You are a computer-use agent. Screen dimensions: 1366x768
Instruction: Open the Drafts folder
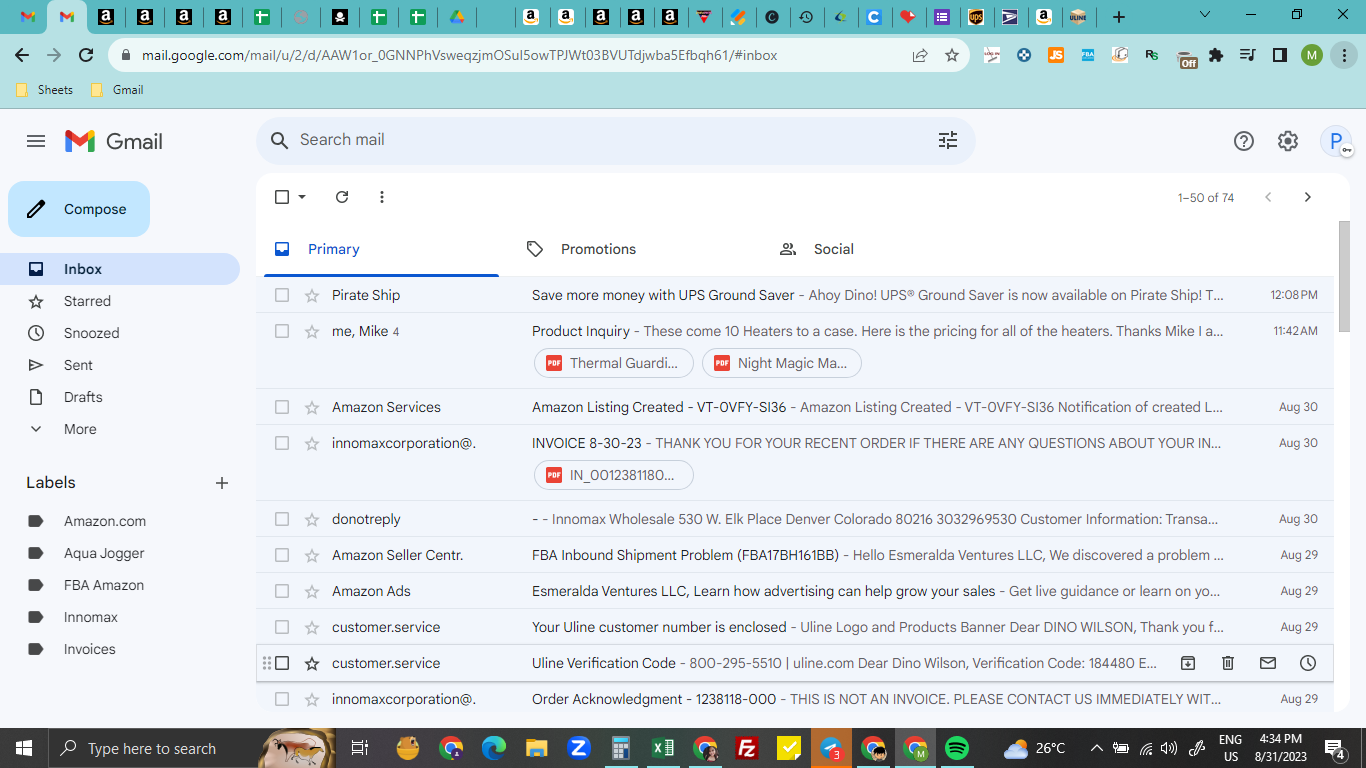(x=120, y=397)
